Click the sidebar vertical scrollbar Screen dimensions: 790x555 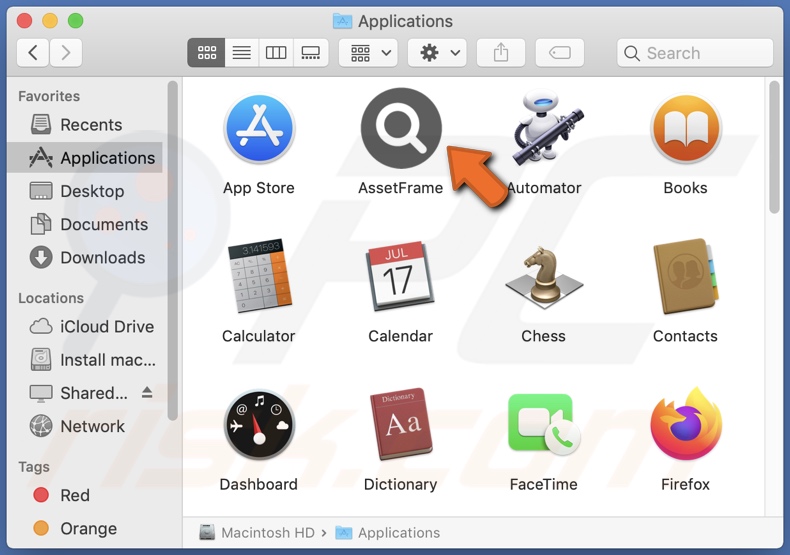(x=173, y=250)
